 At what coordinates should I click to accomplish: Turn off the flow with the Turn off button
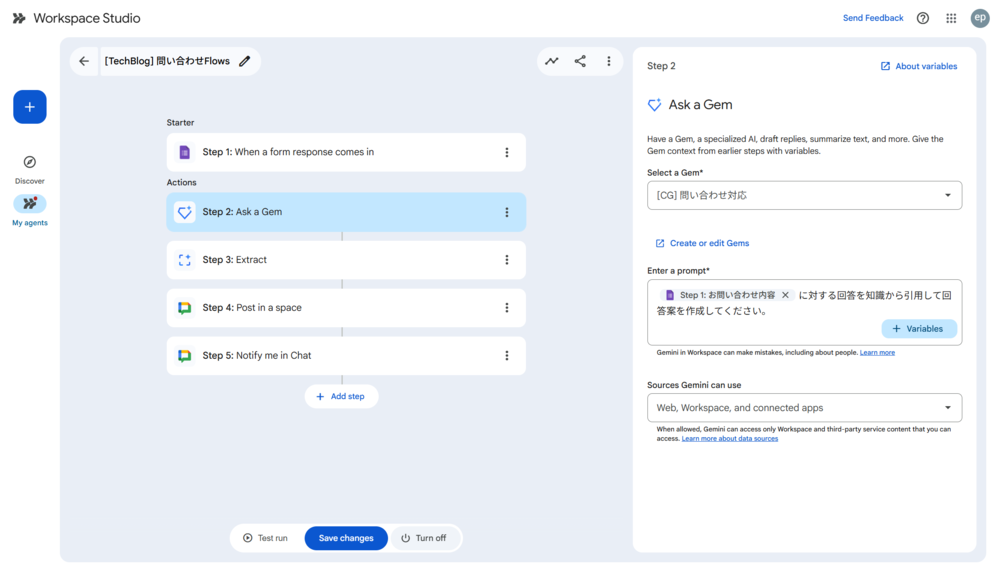point(424,538)
